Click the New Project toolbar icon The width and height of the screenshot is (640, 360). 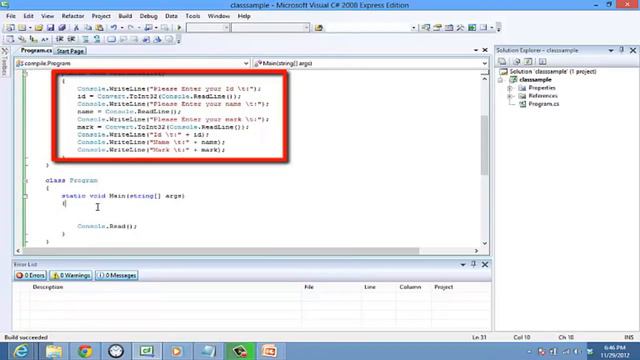(x=11, y=28)
